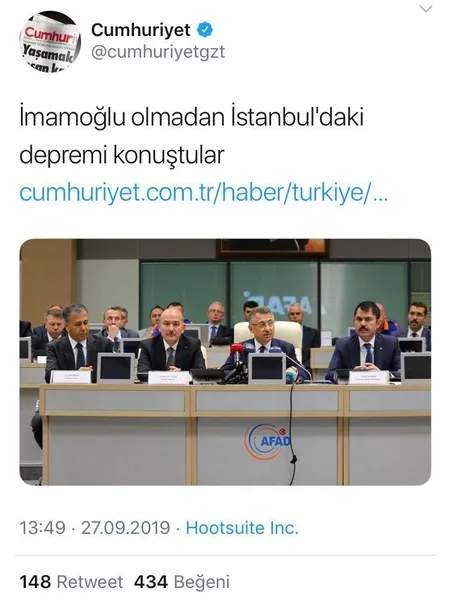The image size is (450, 600).
Task: Click the 27.09.2019 date
Action: 126,528
